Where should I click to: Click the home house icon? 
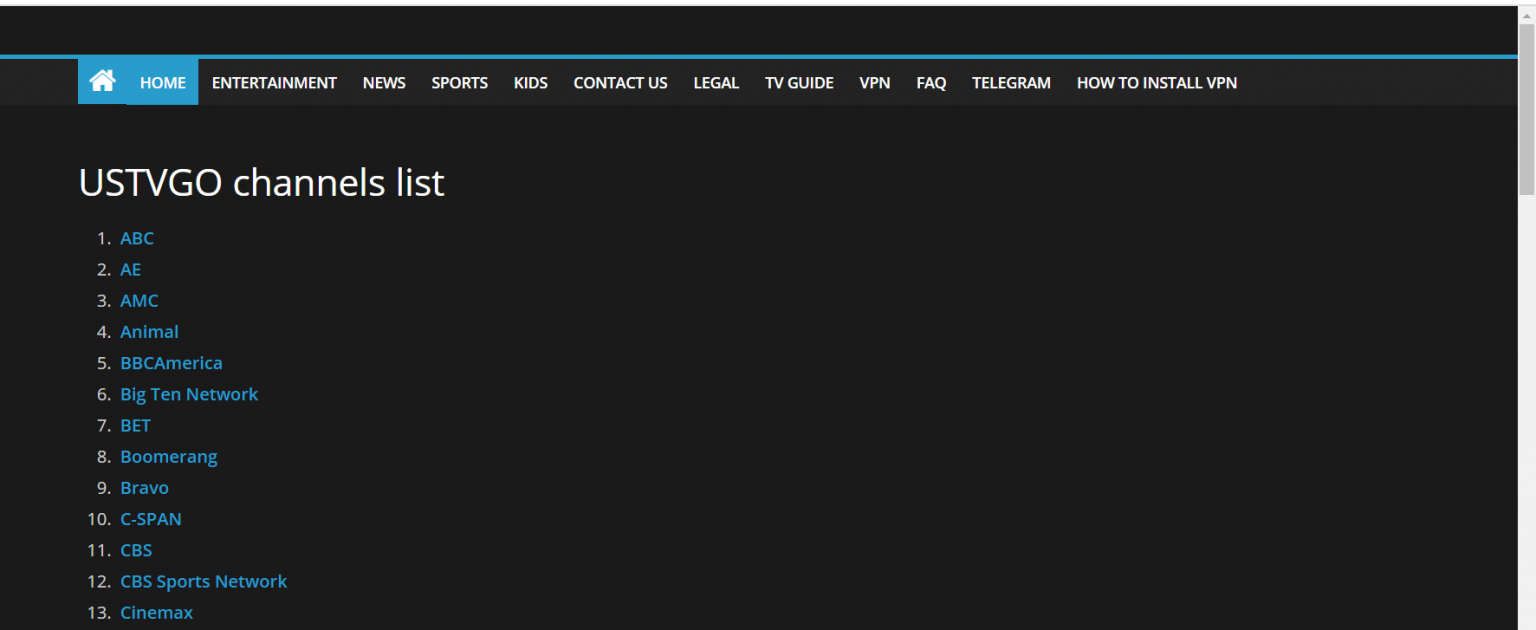tap(102, 81)
